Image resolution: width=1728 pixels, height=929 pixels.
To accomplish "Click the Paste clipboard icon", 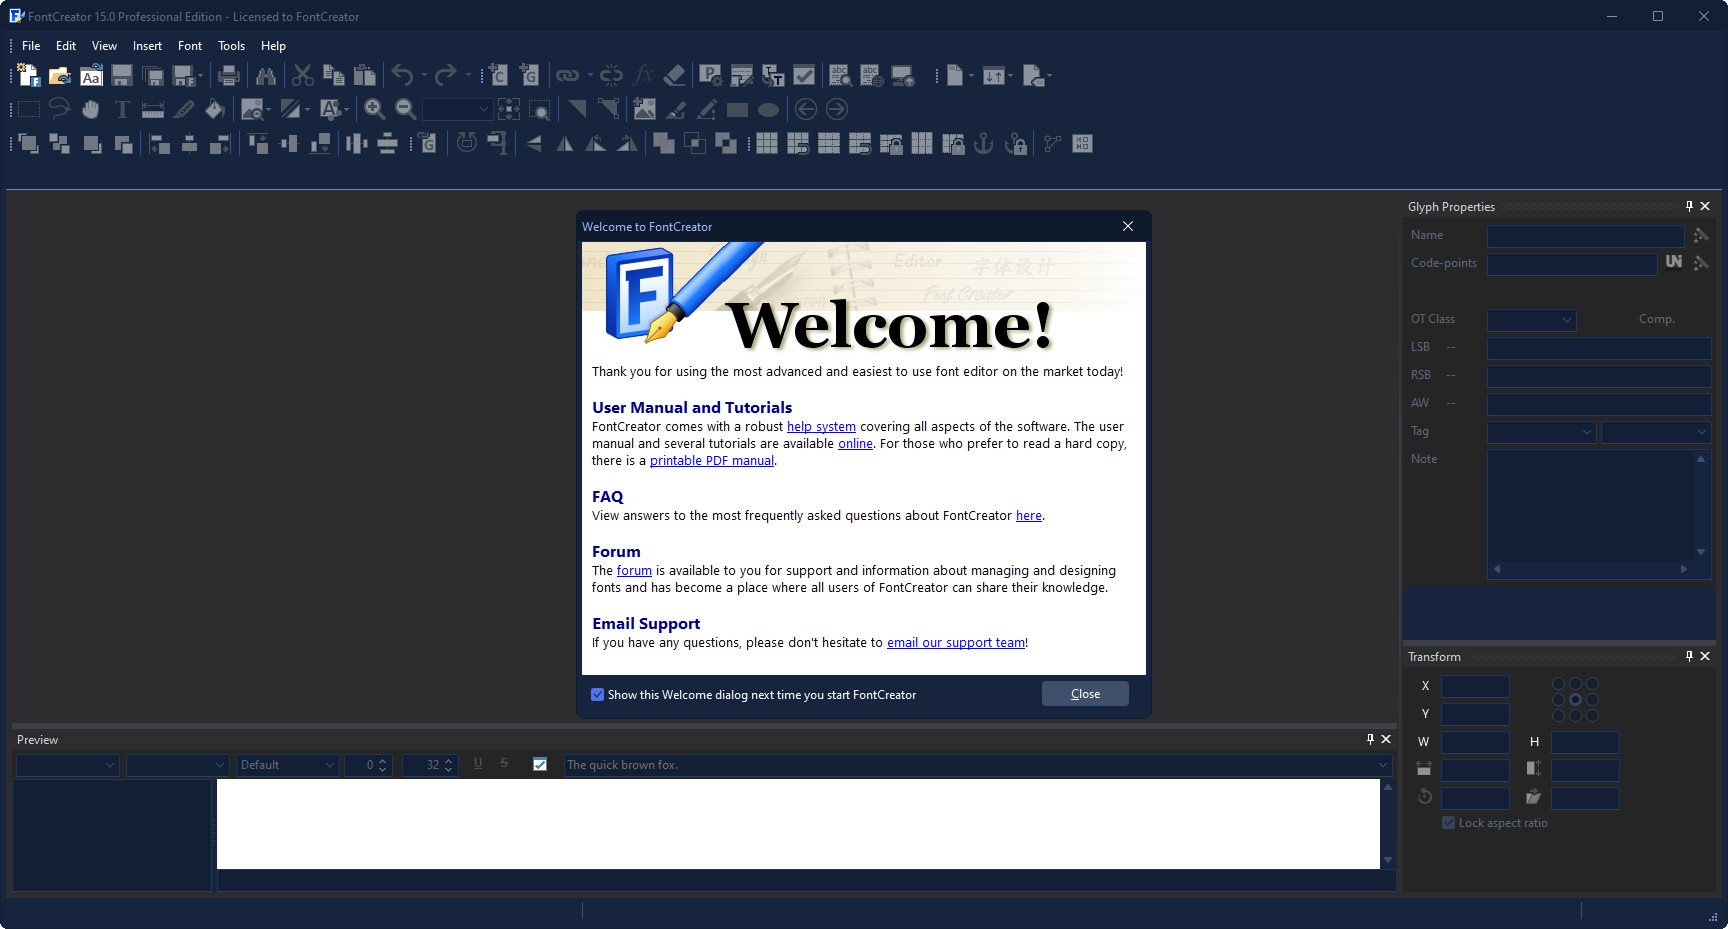I will click(365, 75).
